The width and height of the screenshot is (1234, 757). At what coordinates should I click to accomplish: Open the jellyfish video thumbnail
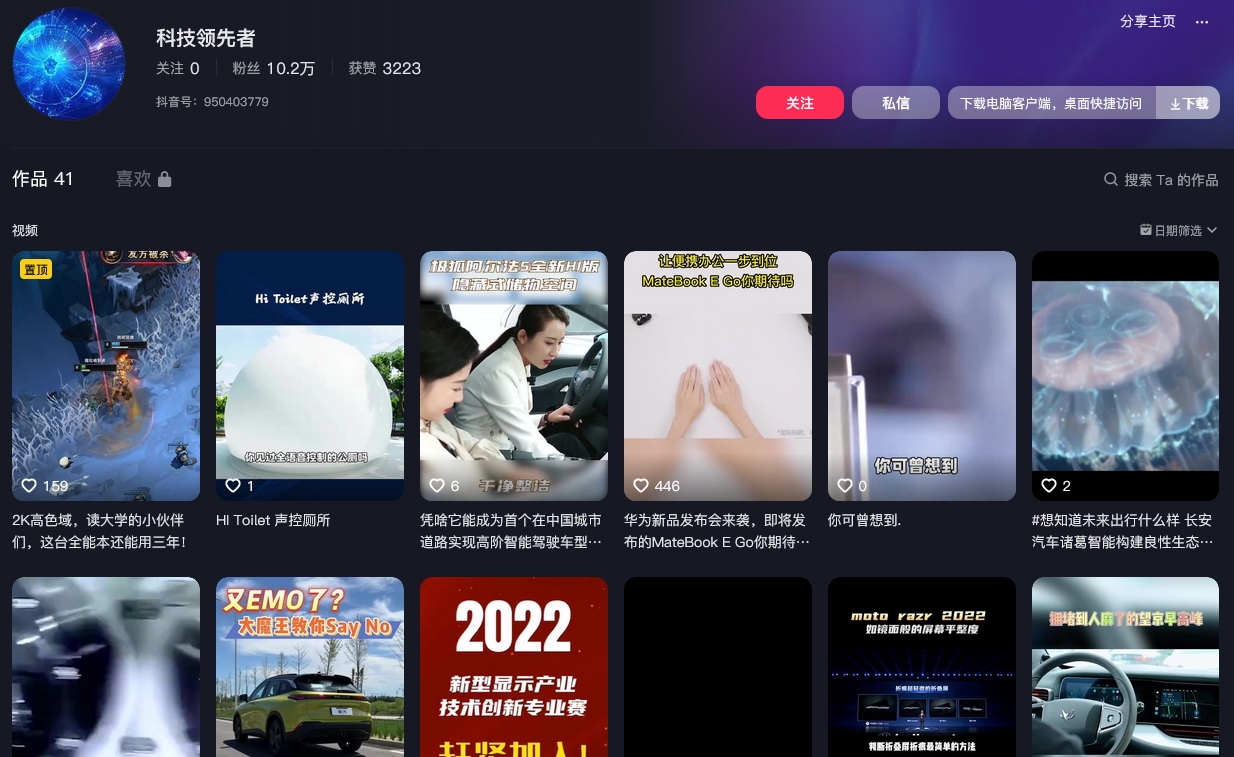point(1126,376)
